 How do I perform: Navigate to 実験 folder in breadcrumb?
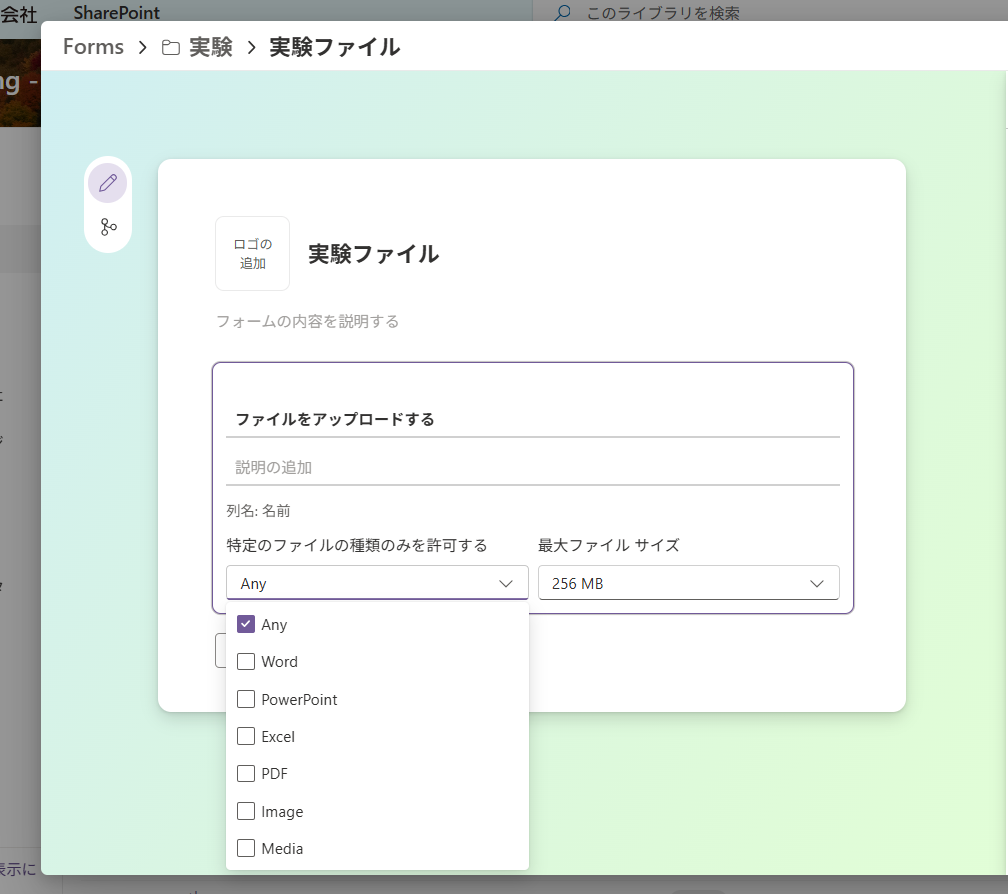tap(211, 47)
